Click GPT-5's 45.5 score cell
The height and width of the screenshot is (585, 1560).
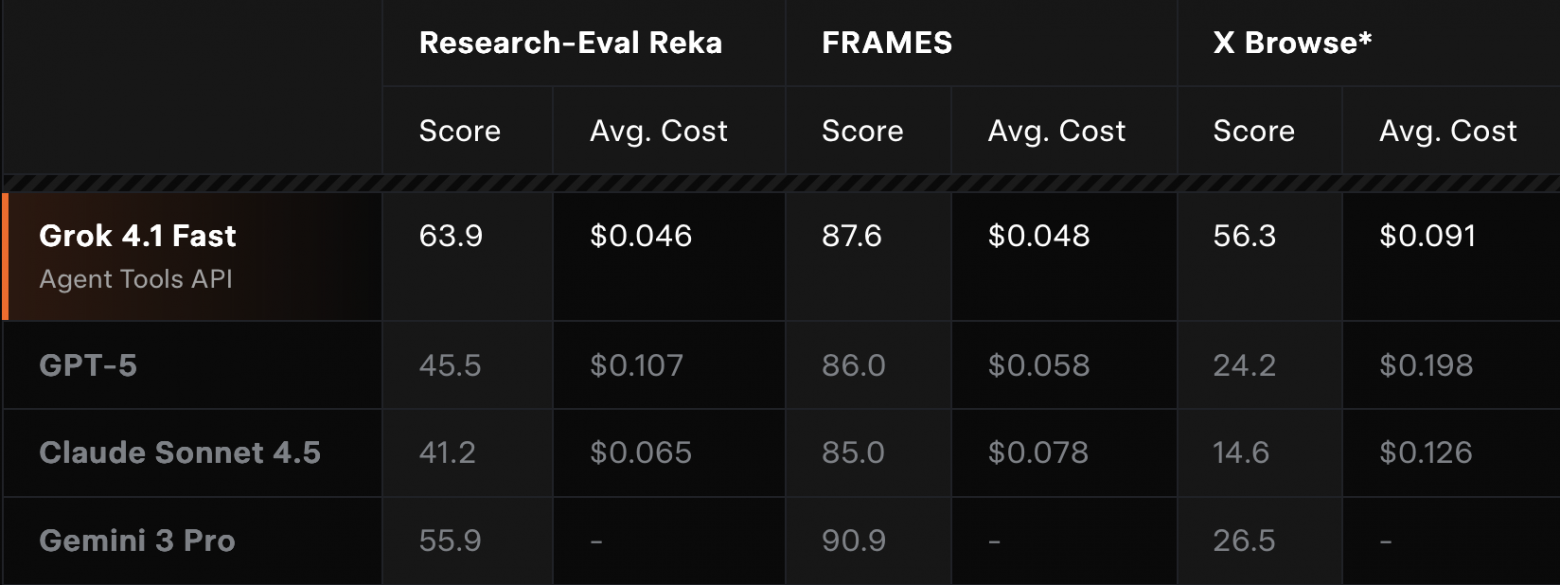pos(450,365)
